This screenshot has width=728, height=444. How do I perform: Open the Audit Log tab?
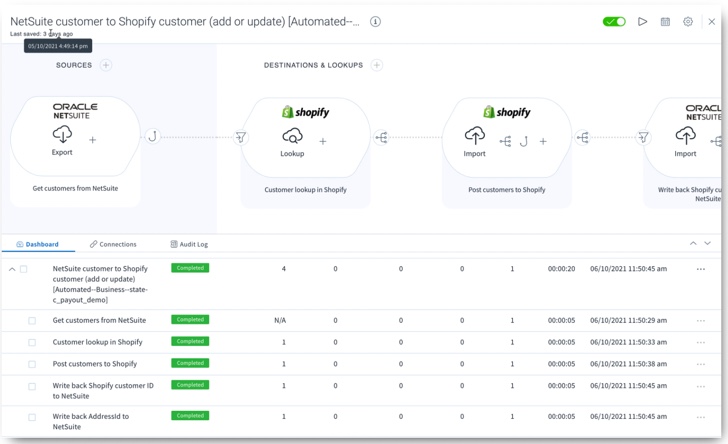tap(189, 244)
